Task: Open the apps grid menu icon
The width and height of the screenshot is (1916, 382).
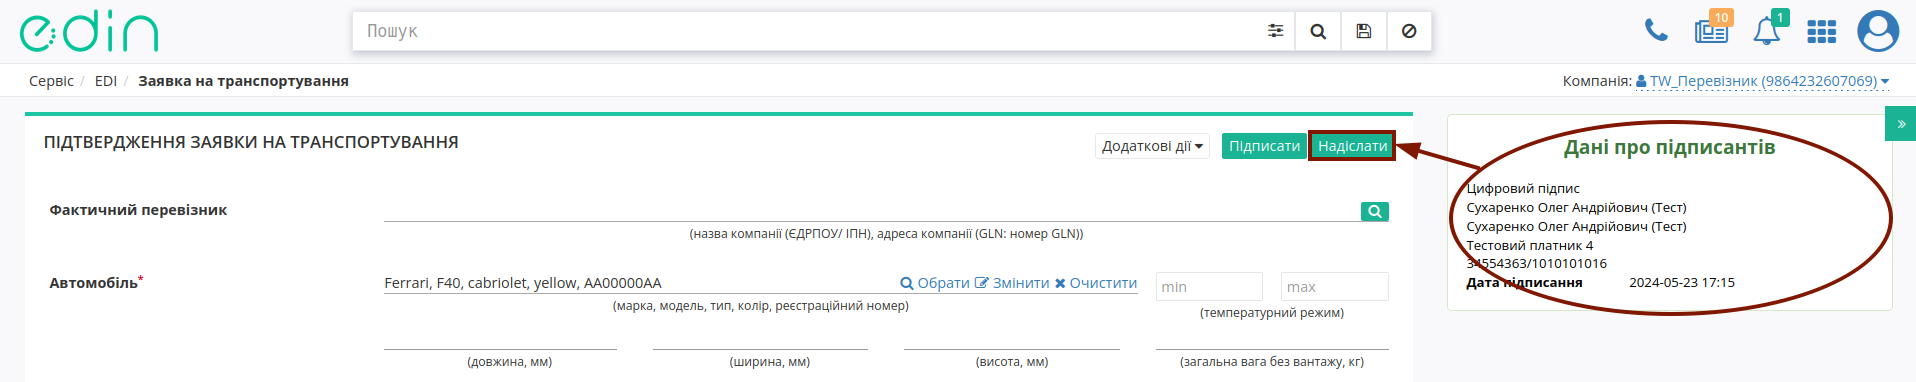Action: pyautogui.click(x=1821, y=32)
